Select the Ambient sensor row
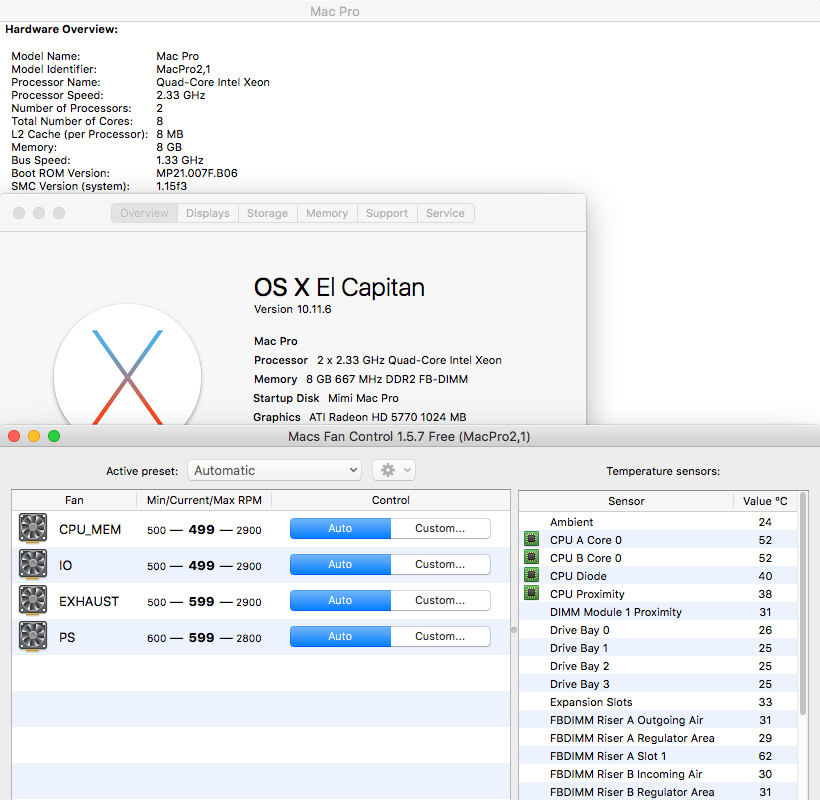 (658, 521)
